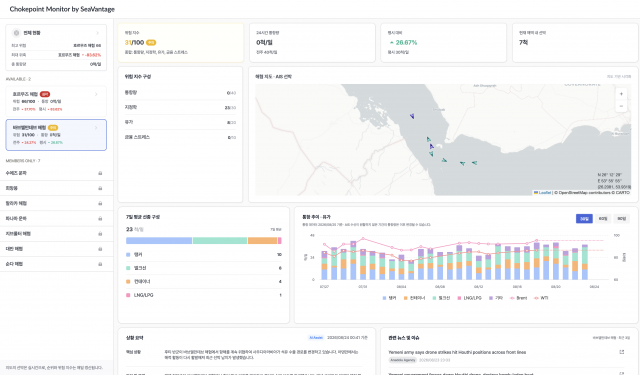Image resolution: width=640 pixels, height=375 pixels.
Task: Click the Anadolu Agency source tag
Action: pos(402,360)
